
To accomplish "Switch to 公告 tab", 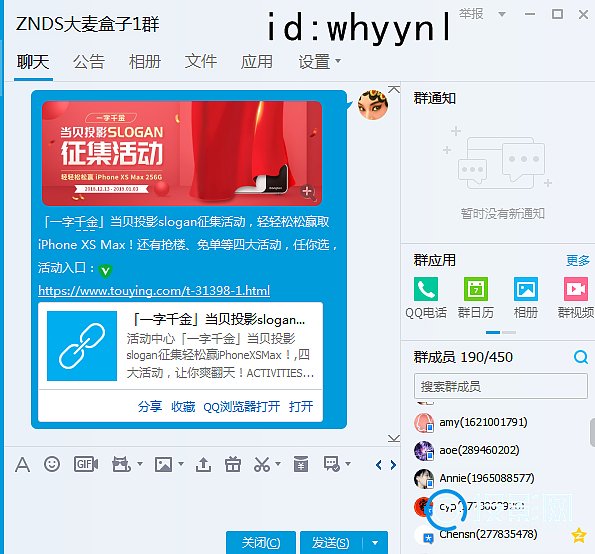I will 89,61.
